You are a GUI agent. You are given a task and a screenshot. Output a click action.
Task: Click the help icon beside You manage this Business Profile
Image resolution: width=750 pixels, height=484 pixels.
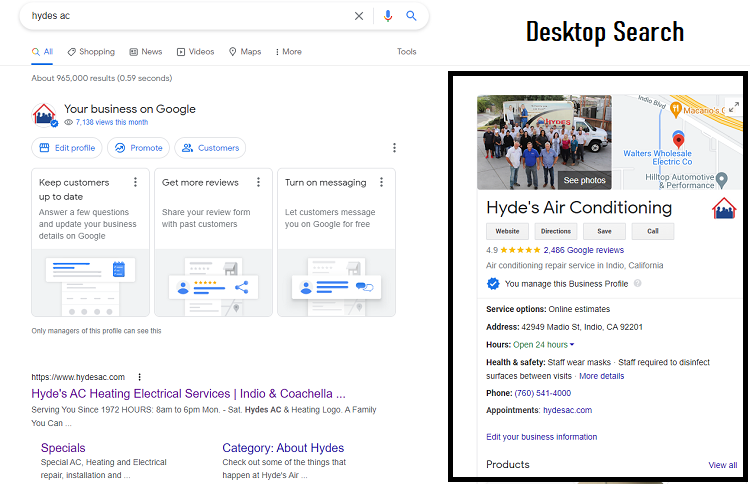pos(638,284)
